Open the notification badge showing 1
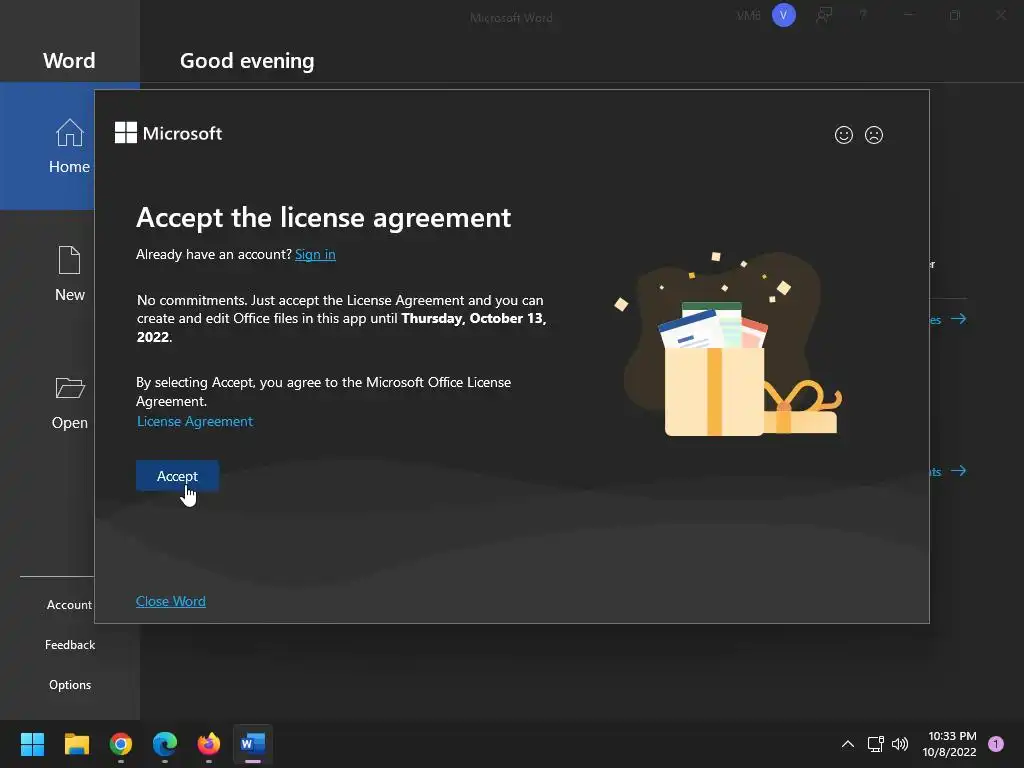The height and width of the screenshot is (768, 1024). tap(996, 744)
